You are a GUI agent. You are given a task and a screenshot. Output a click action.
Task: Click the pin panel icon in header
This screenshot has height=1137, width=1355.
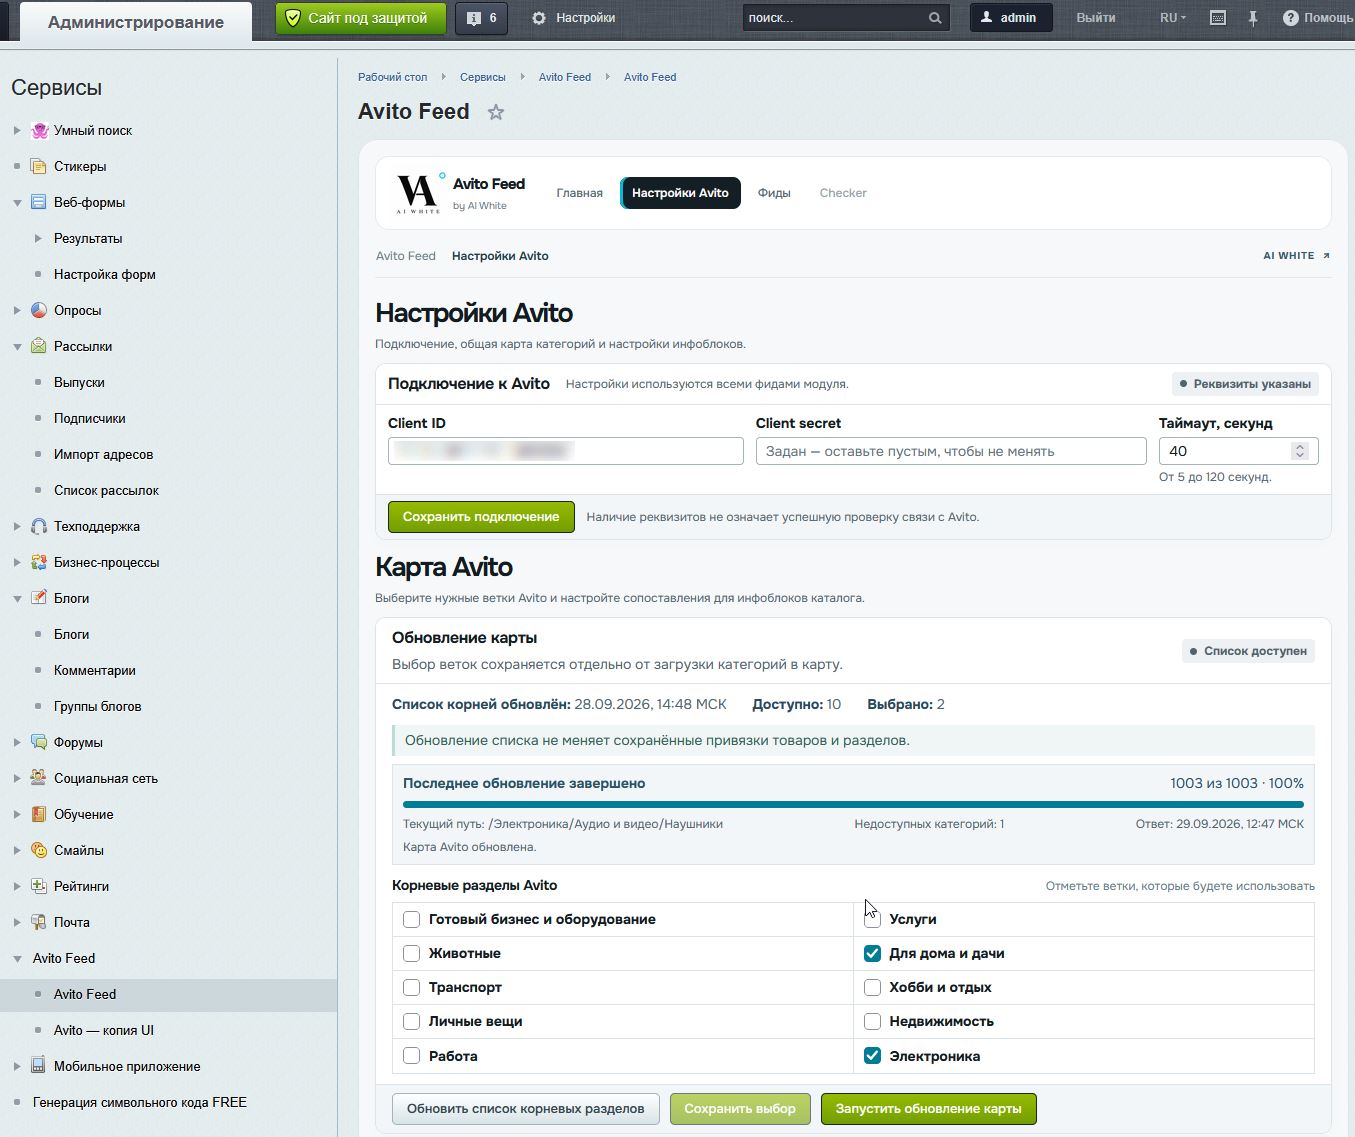click(1252, 18)
